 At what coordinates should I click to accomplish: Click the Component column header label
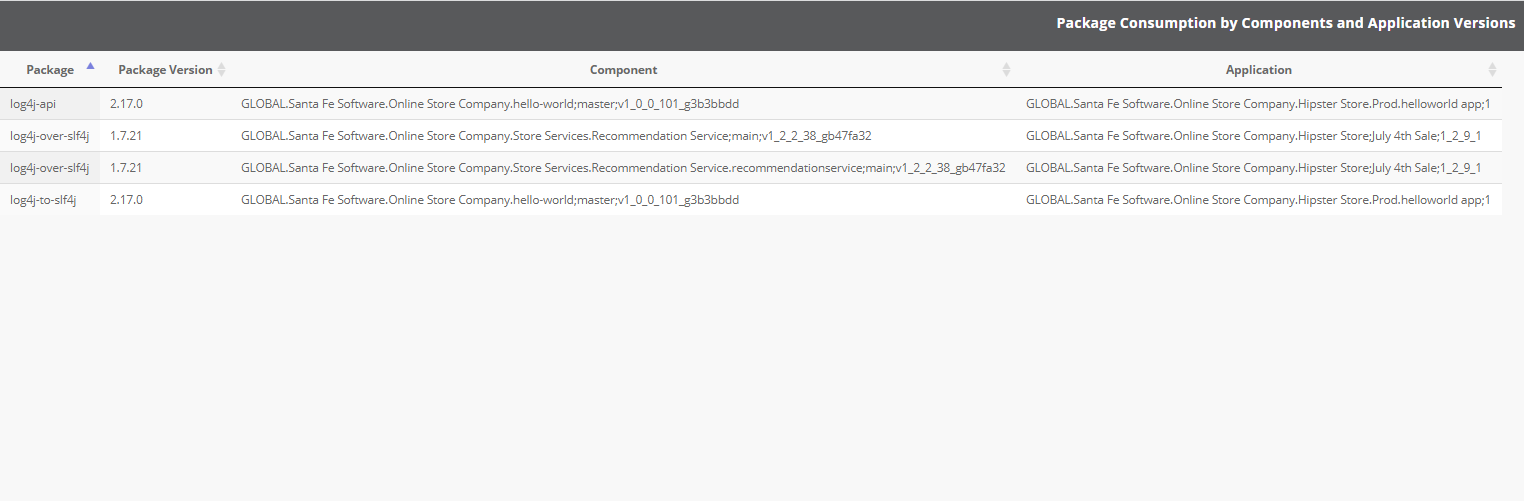[623, 70]
